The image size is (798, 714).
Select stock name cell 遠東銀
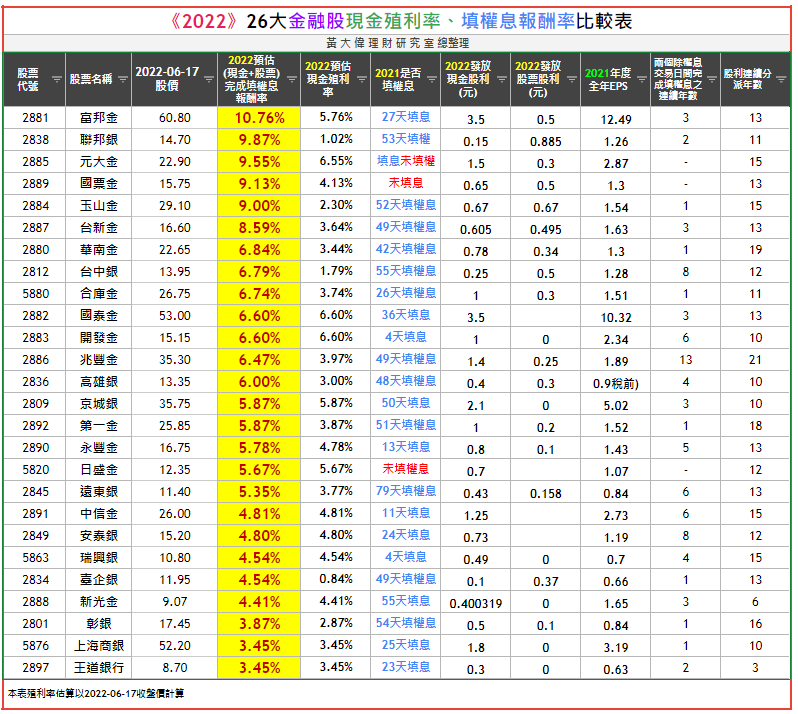[99, 492]
